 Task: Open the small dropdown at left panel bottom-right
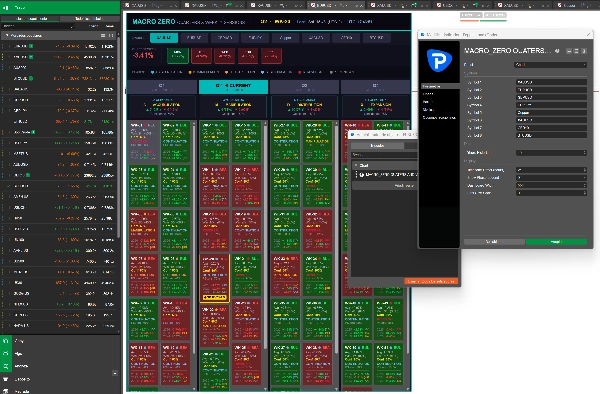pos(115,373)
